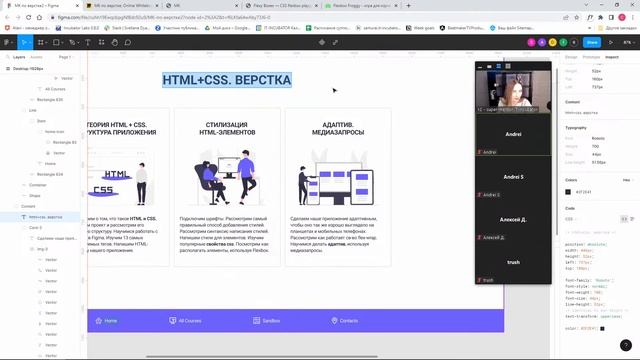Switch to the Design tab

click(x=571, y=57)
